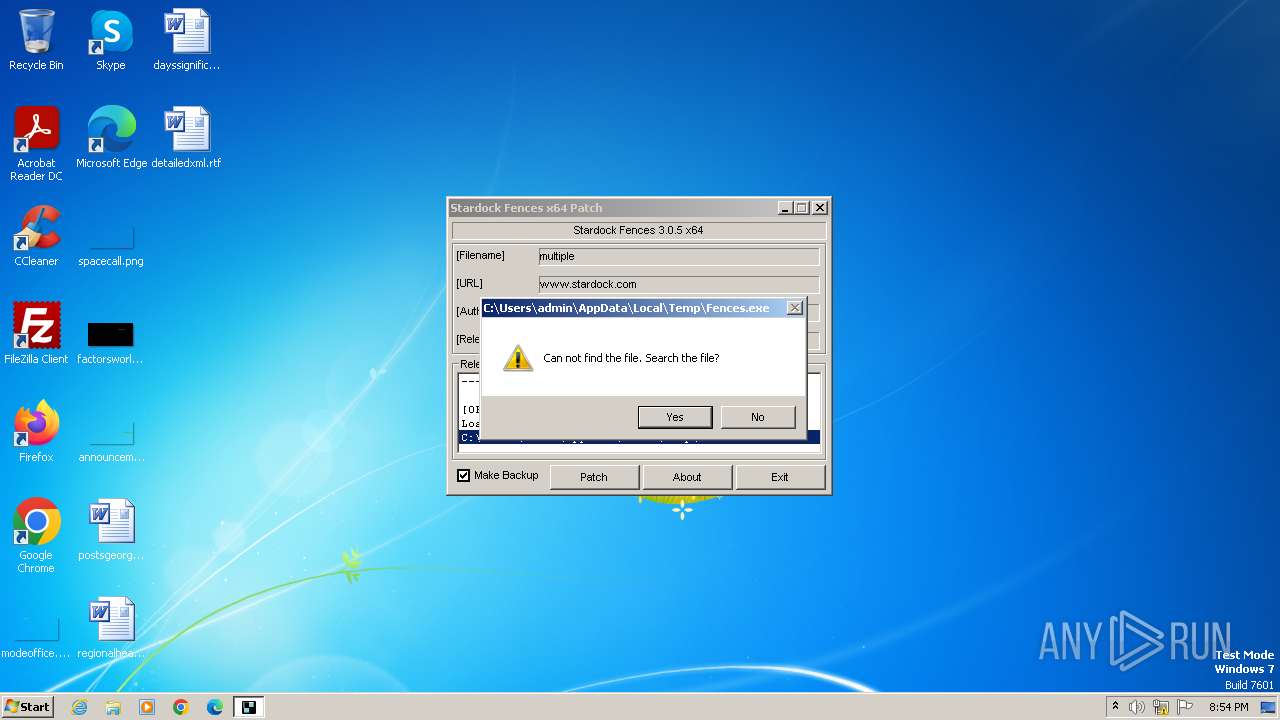Screen dimensions: 1280x720
Task: Select the detailedxml.rtf file icon
Action: coord(186,138)
